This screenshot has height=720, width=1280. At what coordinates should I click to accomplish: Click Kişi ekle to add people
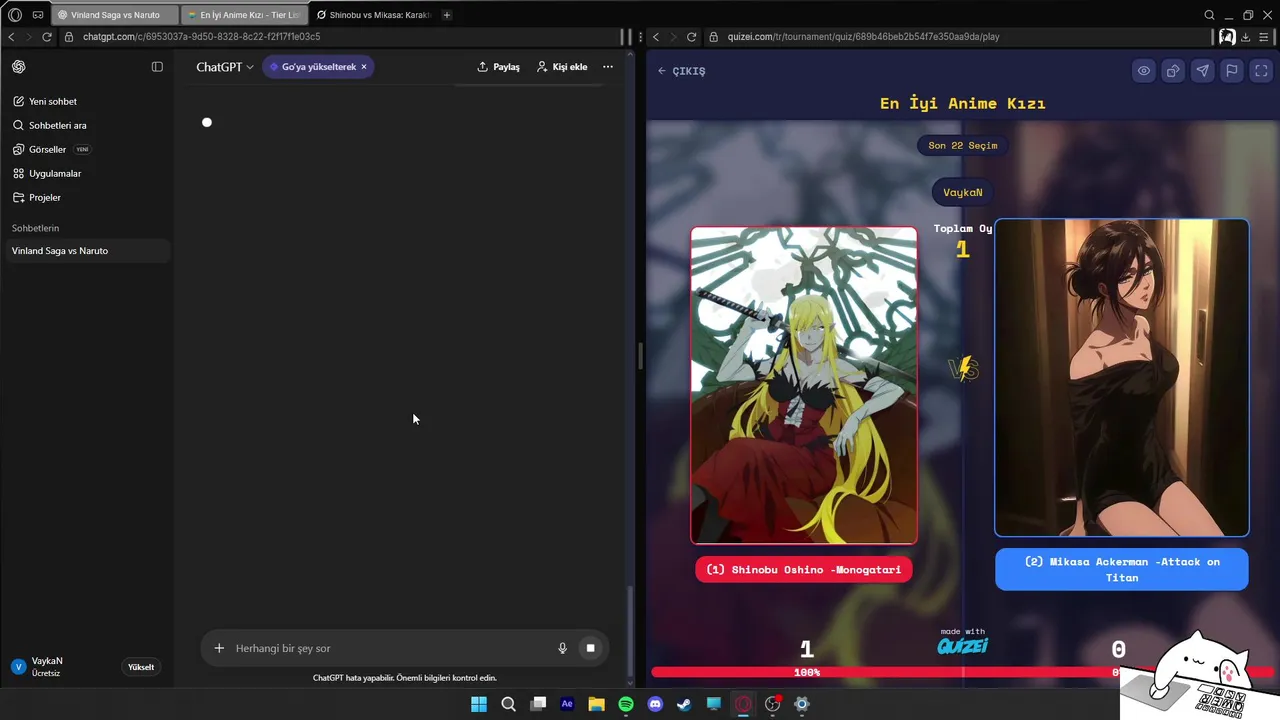tap(562, 67)
